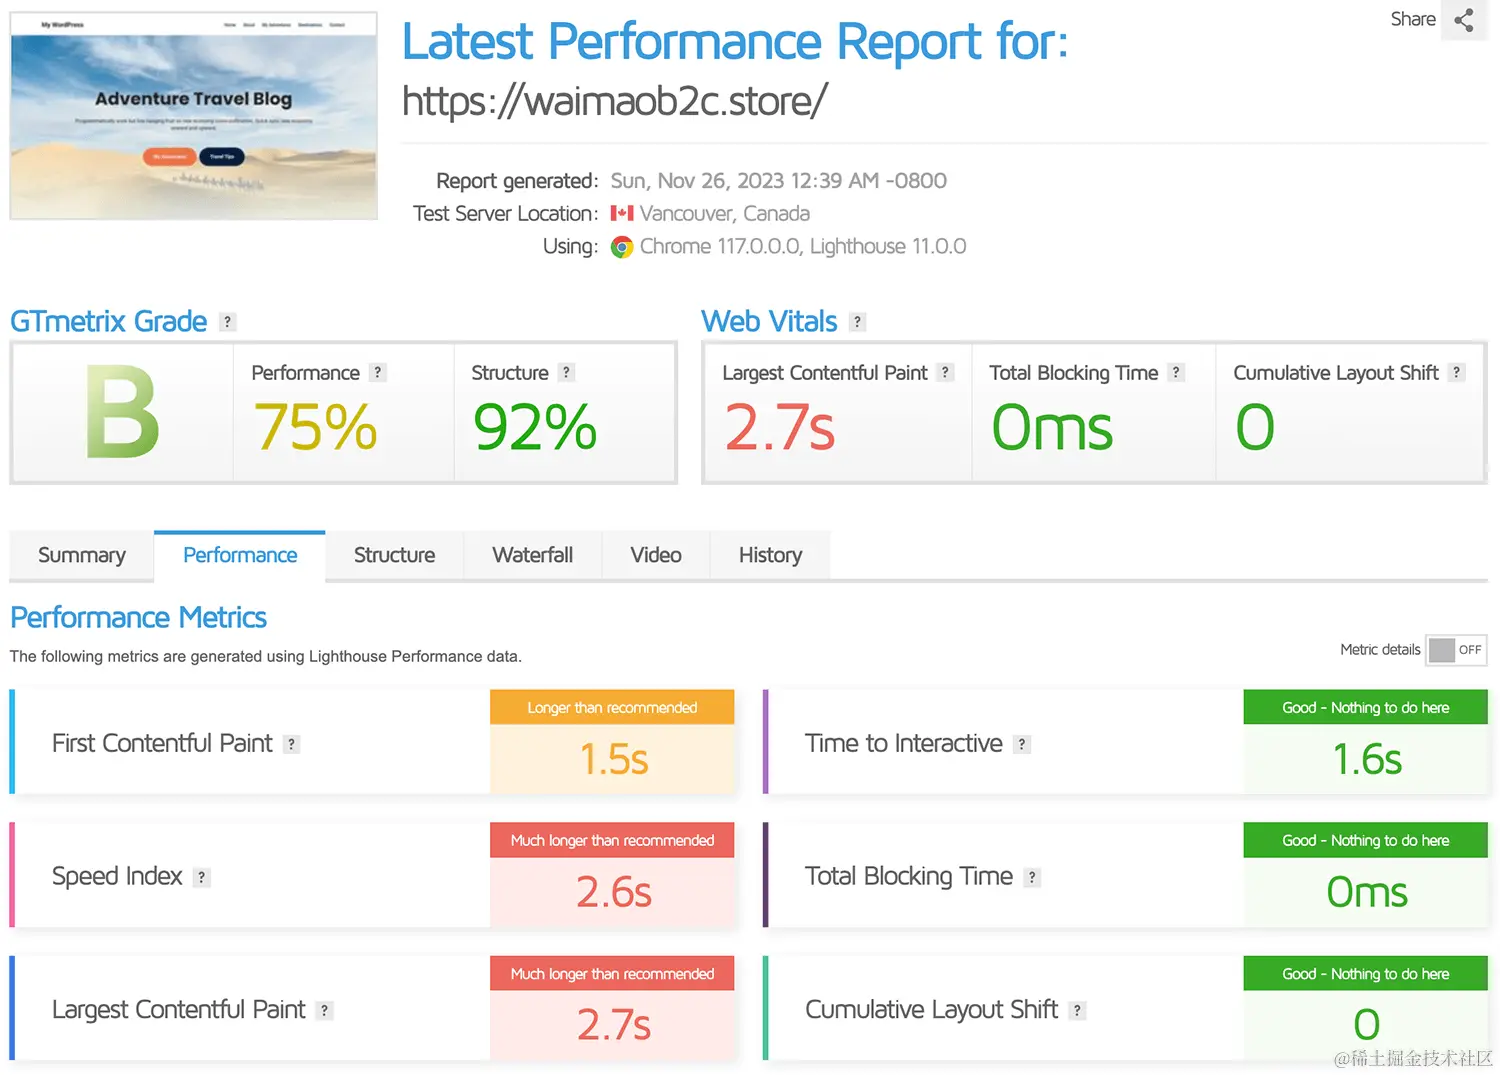
Task: Open the Structure tab
Action: coord(394,555)
